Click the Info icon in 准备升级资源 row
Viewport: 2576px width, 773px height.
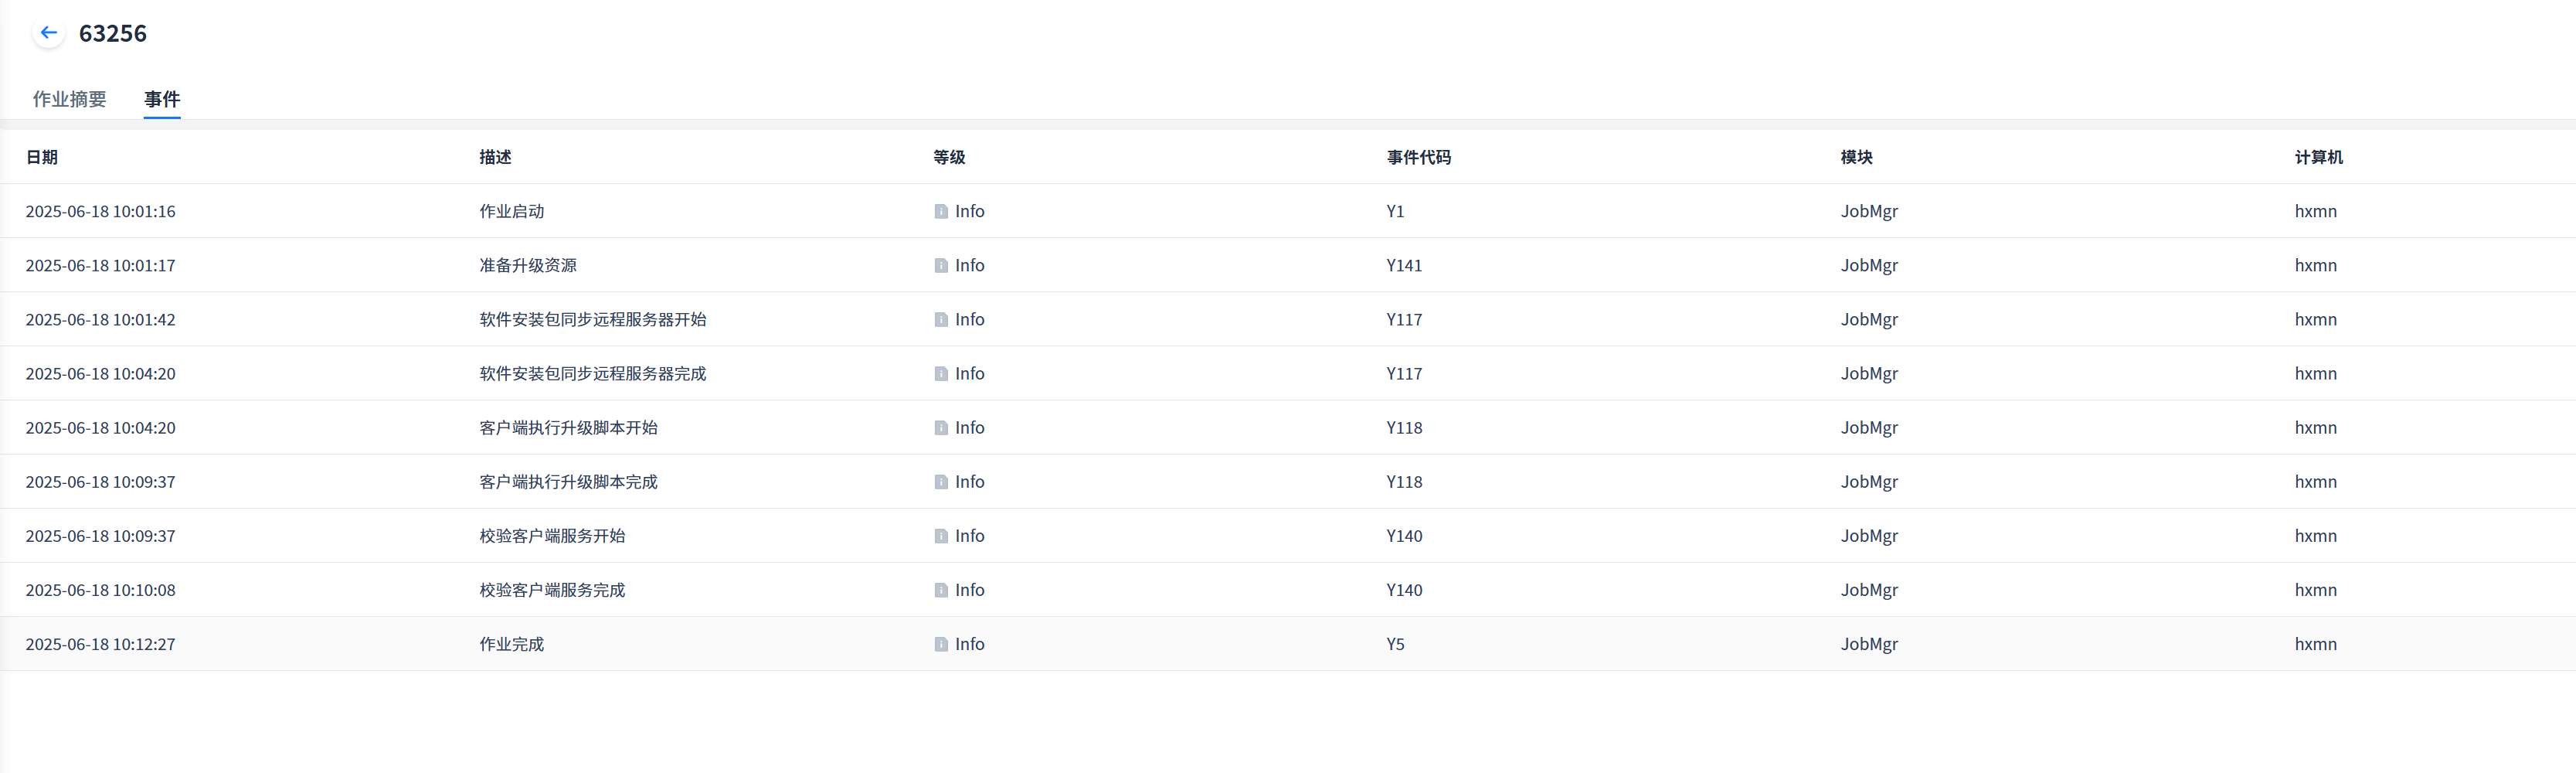coord(941,266)
